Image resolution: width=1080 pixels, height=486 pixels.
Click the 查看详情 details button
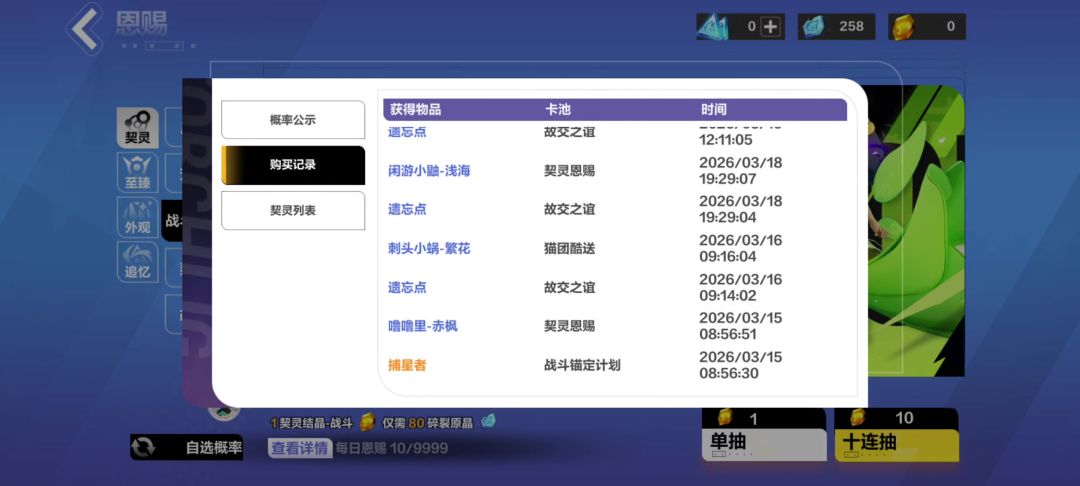pos(299,448)
